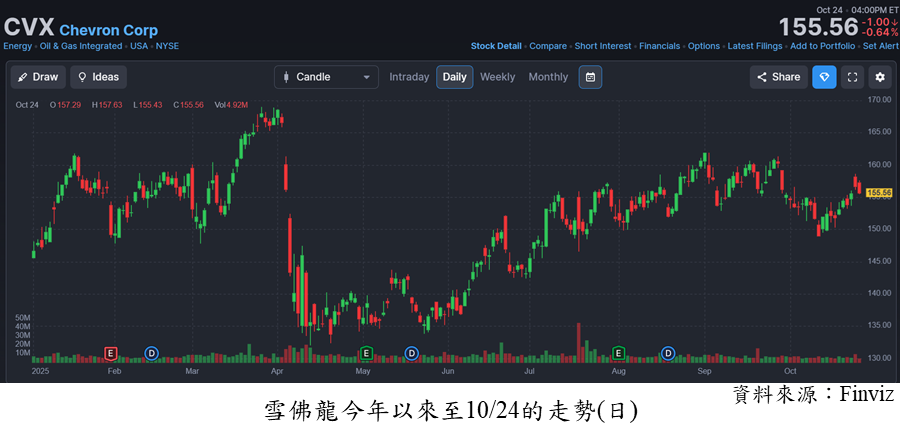Screen dimensions: 909x440
Task: Select the Monthly timeframe
Action: [x=548, y=77]
